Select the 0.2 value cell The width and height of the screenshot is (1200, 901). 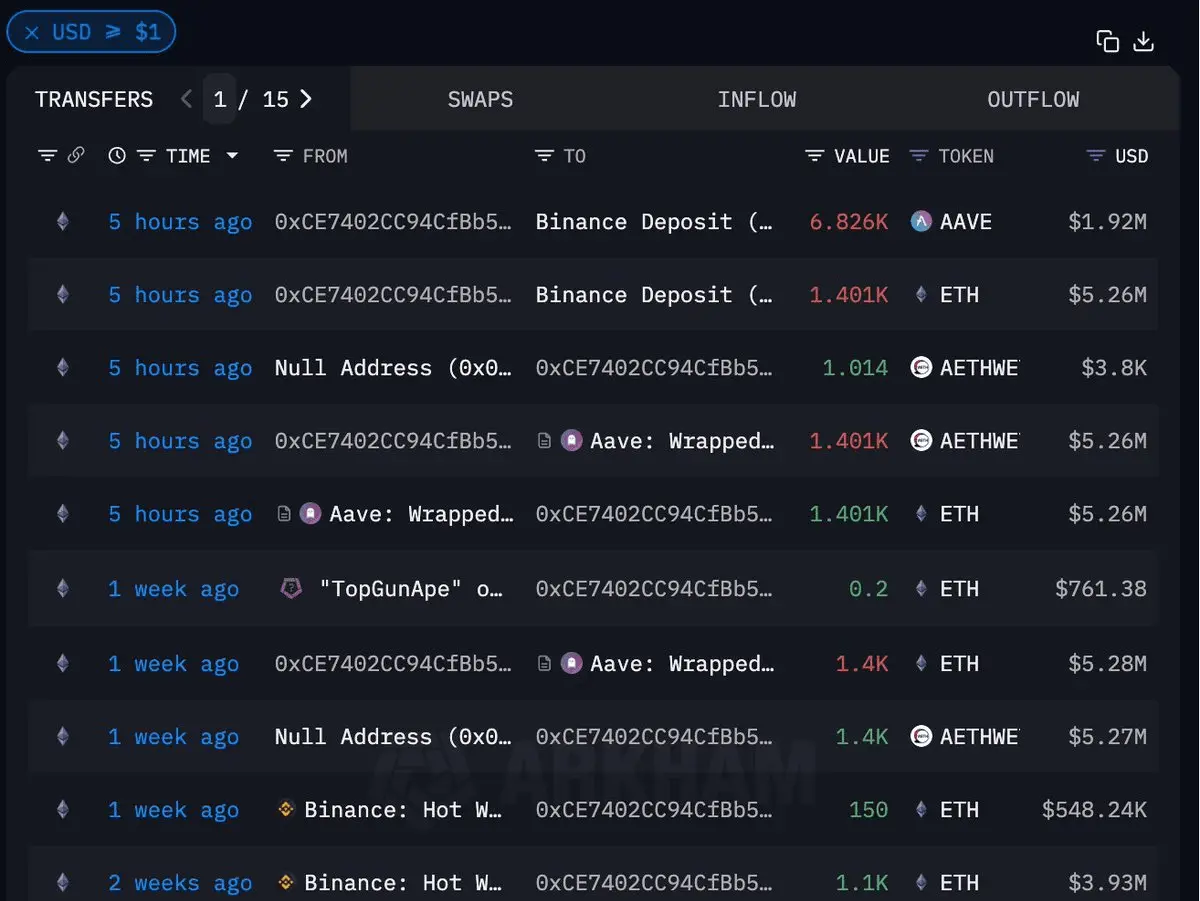tap(868, 589)
